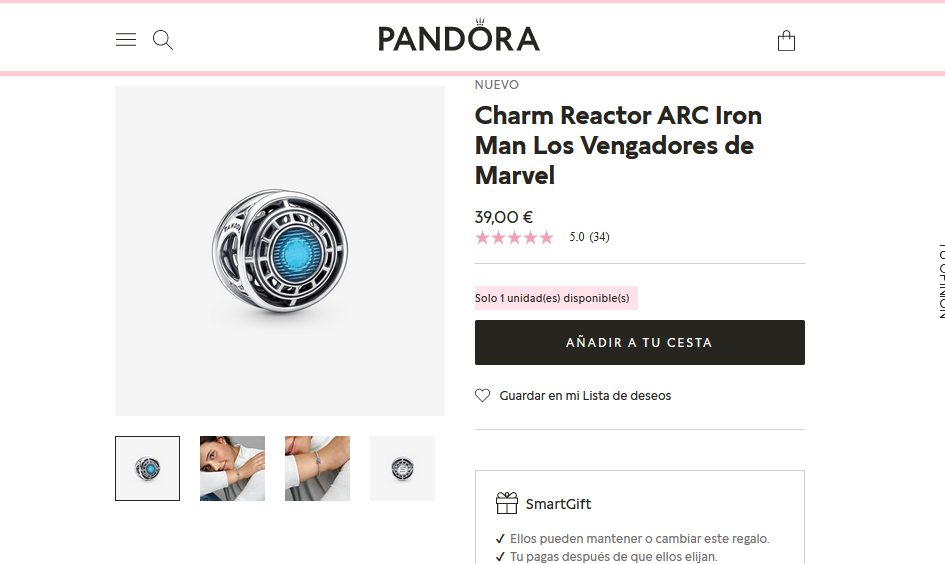Click the Solo 1 unidad disponible badge
Viewport: 945px width, 564px height.
[x=556, y=298]
